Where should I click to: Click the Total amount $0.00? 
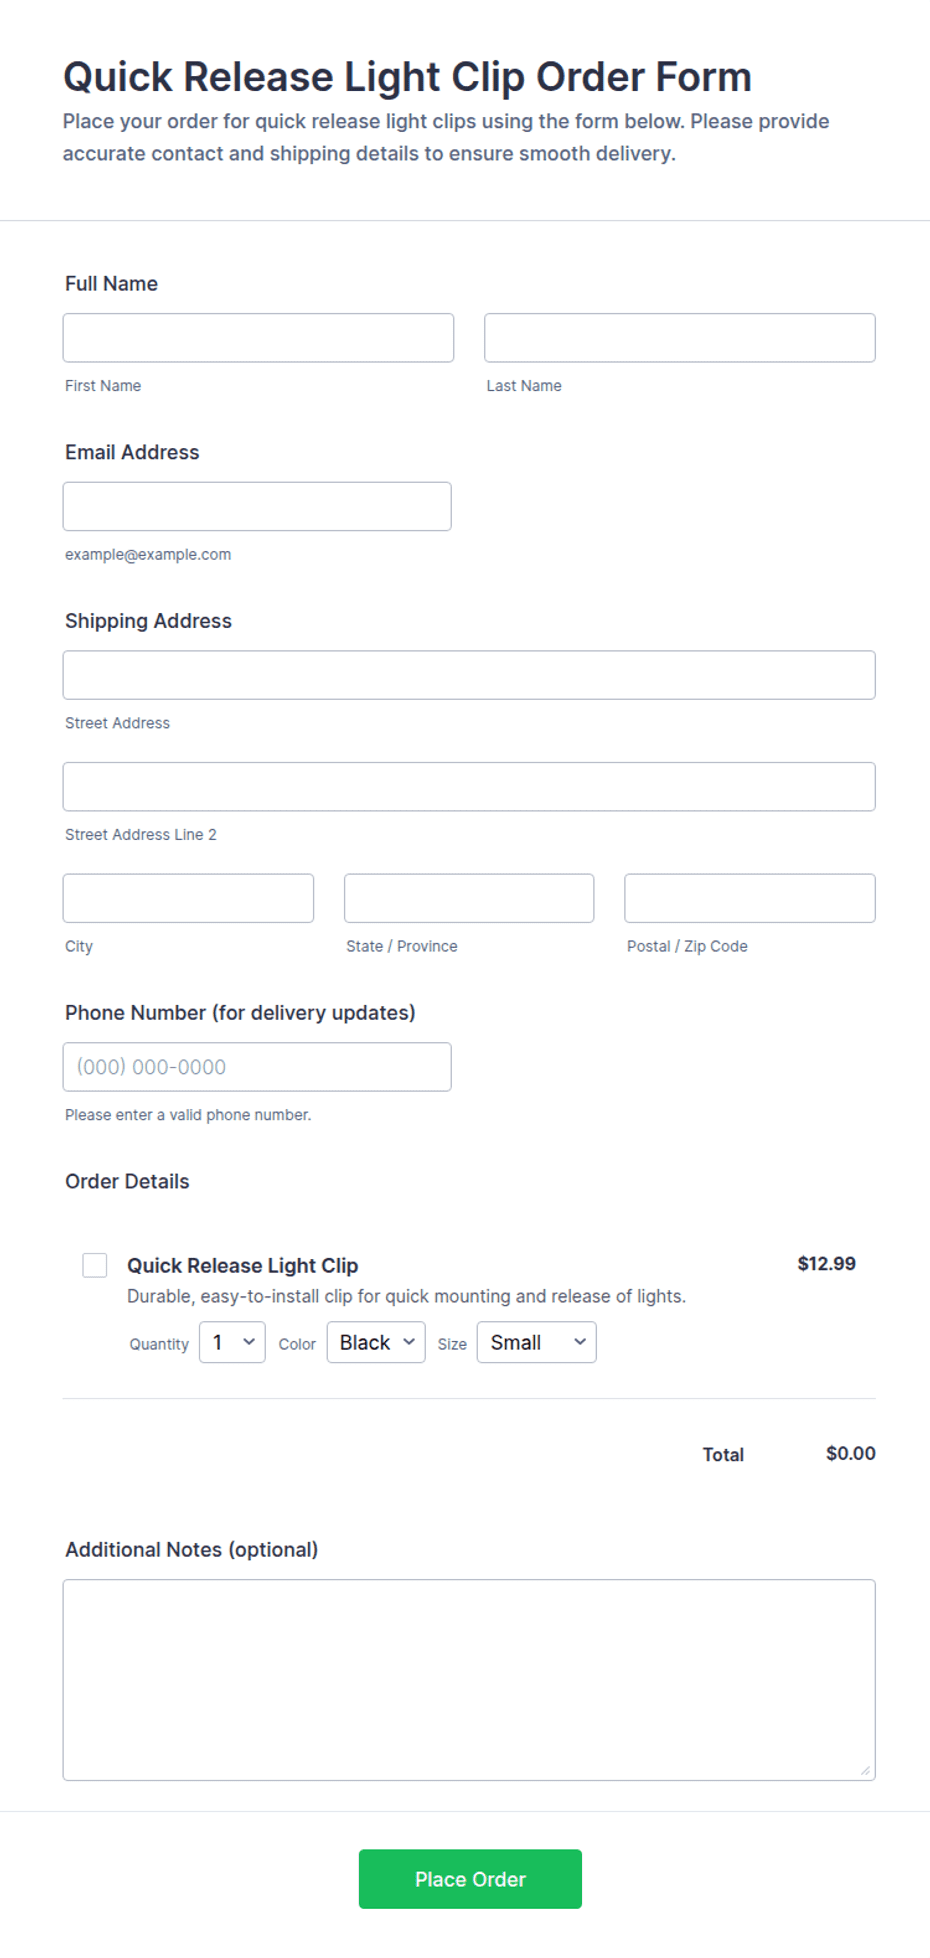point(851,1453)
